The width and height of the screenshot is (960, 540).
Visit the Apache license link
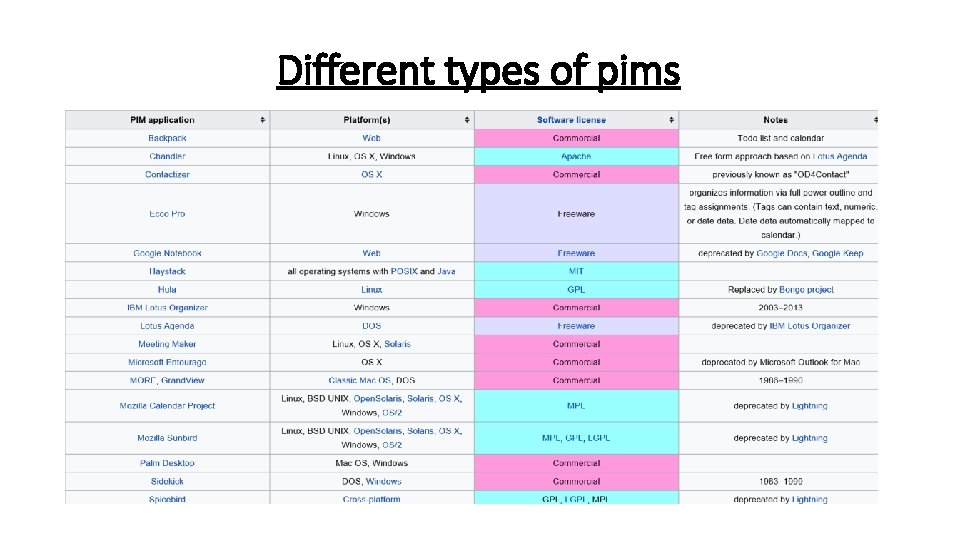(576, 156)
